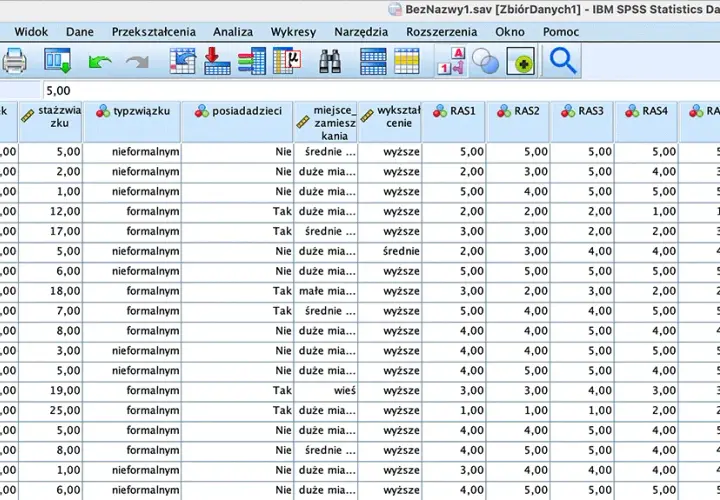
Task: Click RAS1 cell in the 19,00 row
Action: pyautogui.click(x=454, y=391)
